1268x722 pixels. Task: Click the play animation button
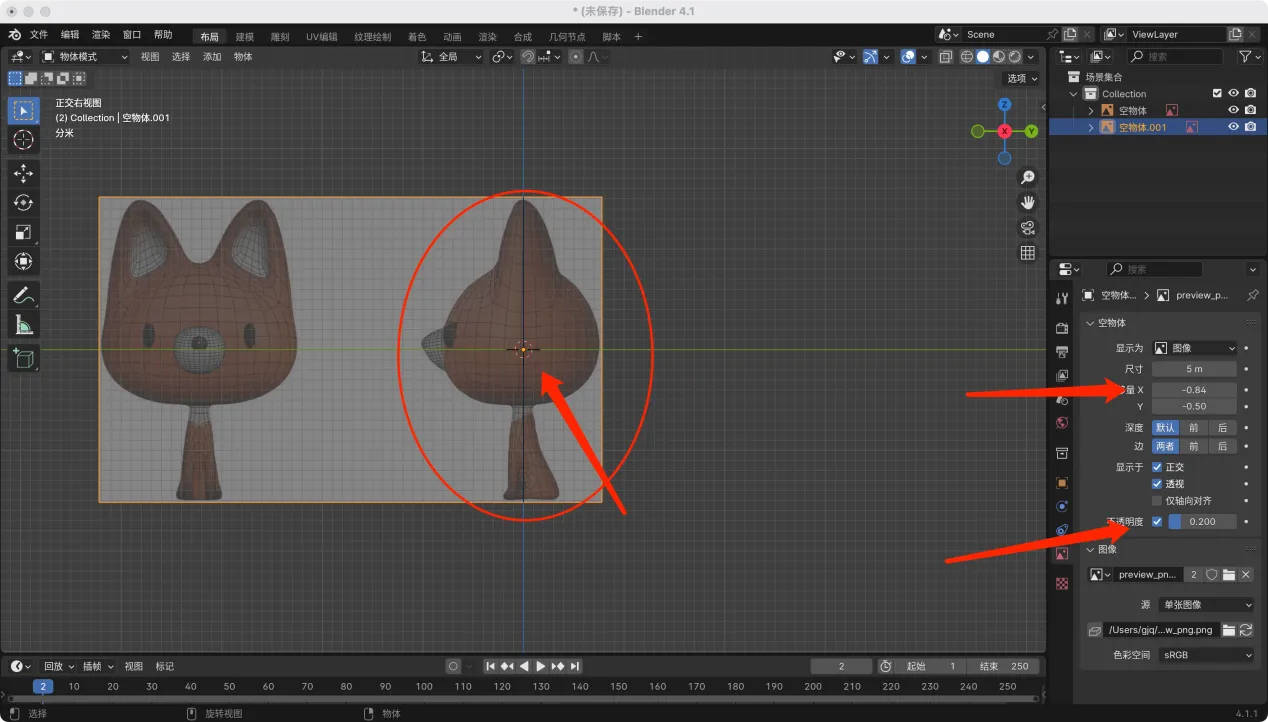tap(541, 666)
